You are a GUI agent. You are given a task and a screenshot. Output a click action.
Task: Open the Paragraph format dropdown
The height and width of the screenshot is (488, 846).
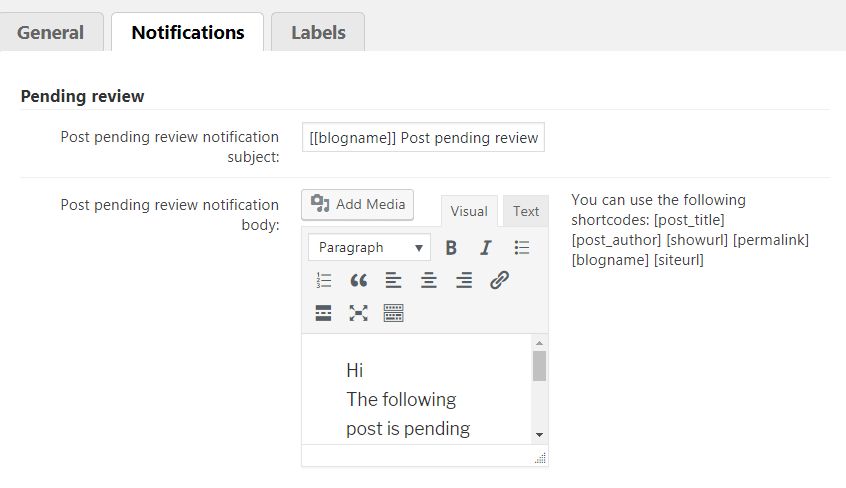point(369,248)
